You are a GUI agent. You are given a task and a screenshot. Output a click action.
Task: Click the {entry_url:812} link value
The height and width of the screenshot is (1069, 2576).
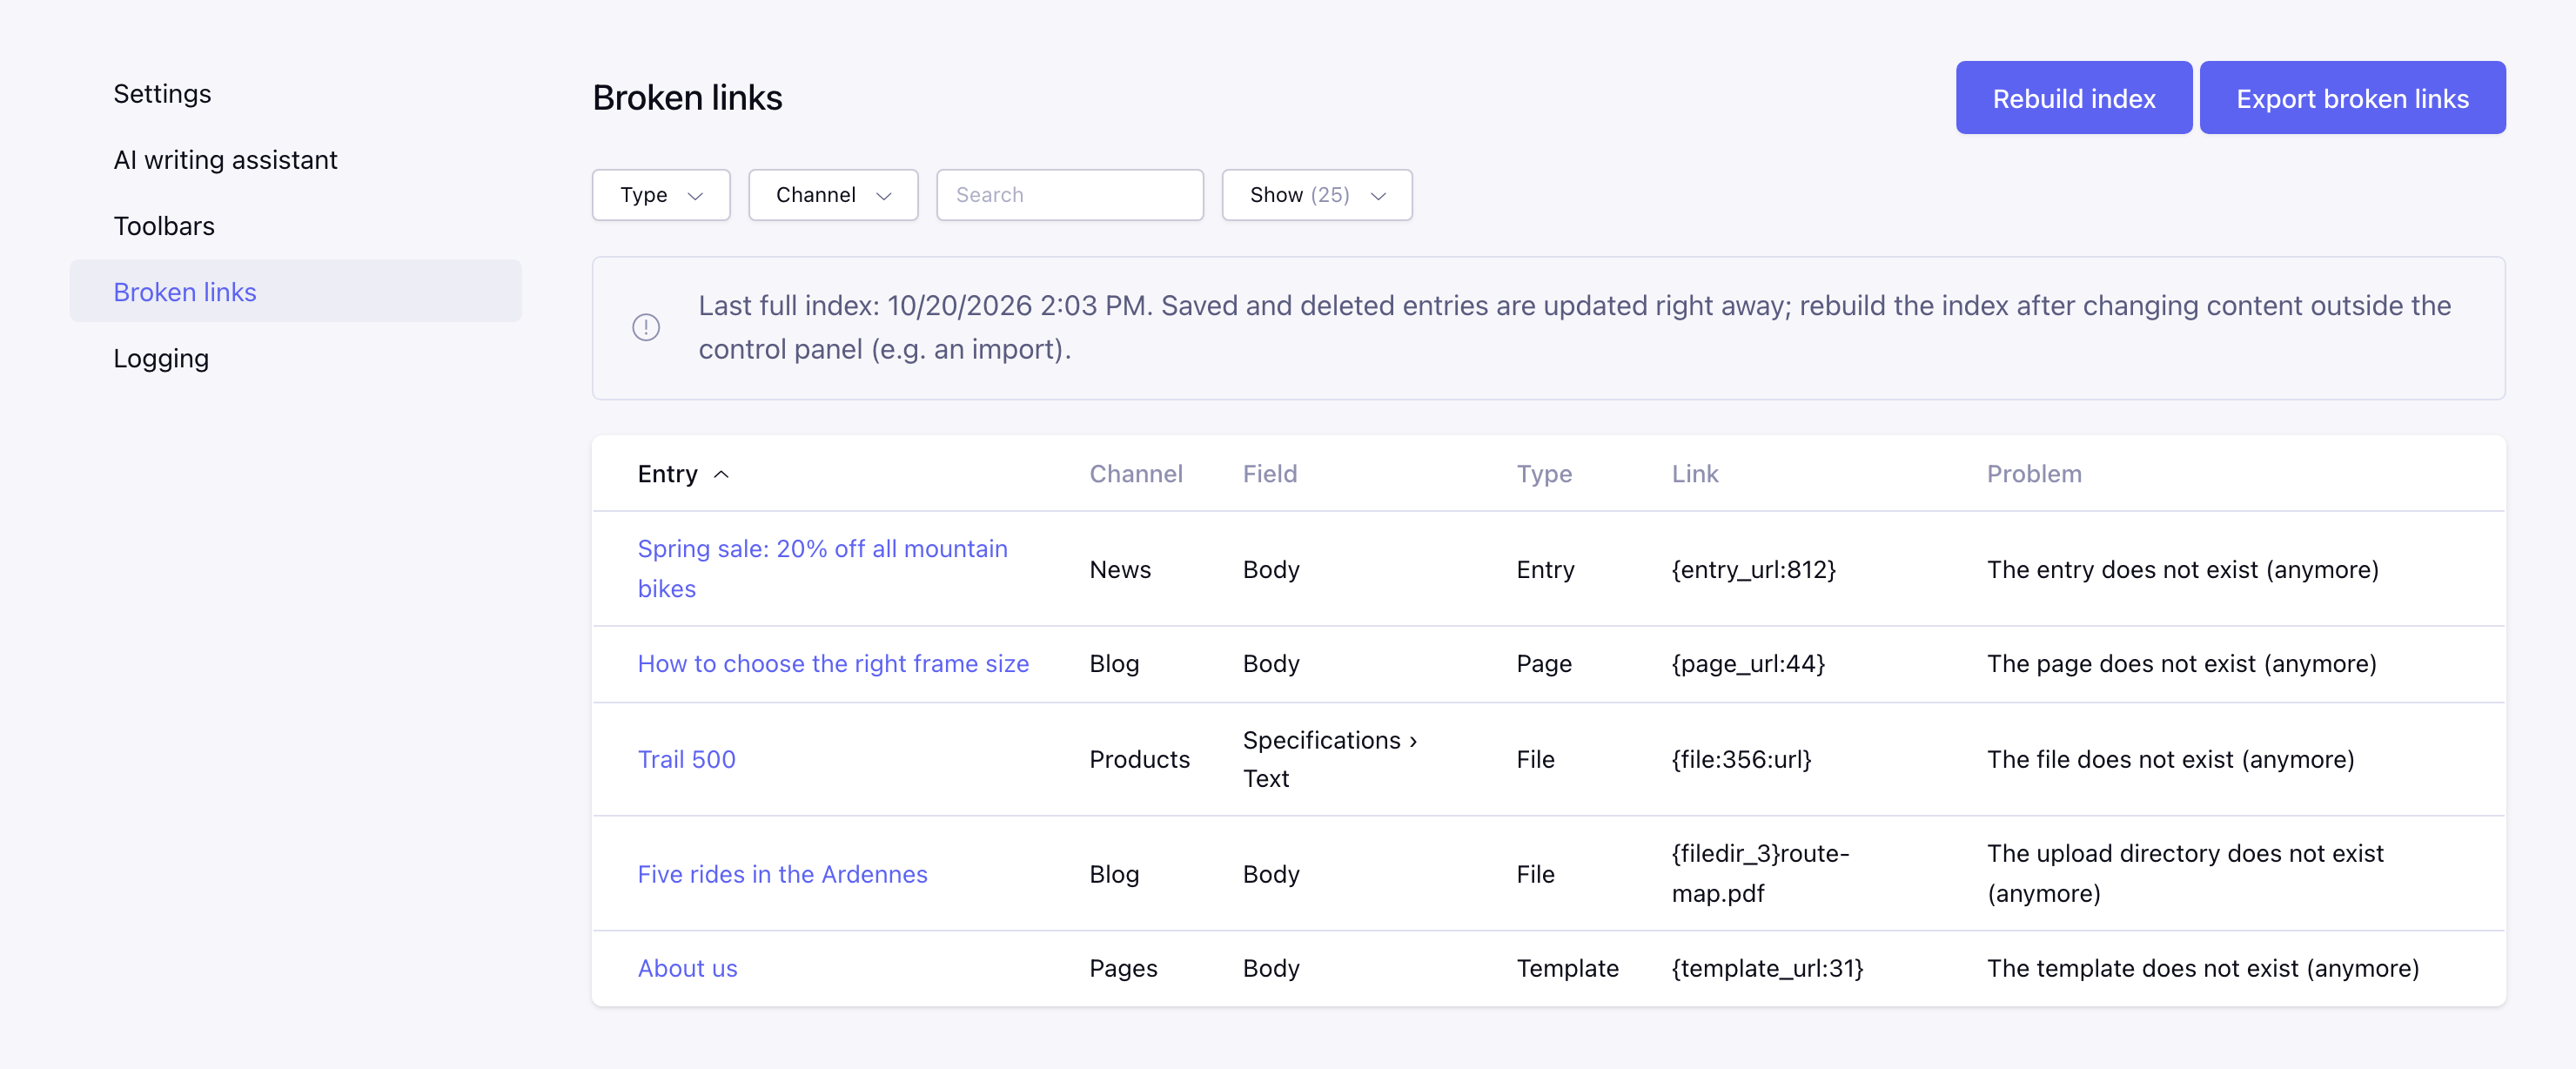[x=1754, y=570]
